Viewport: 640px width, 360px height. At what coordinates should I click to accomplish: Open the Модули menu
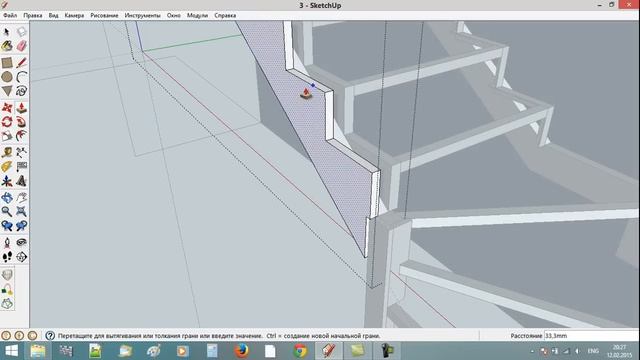[198, 16]
